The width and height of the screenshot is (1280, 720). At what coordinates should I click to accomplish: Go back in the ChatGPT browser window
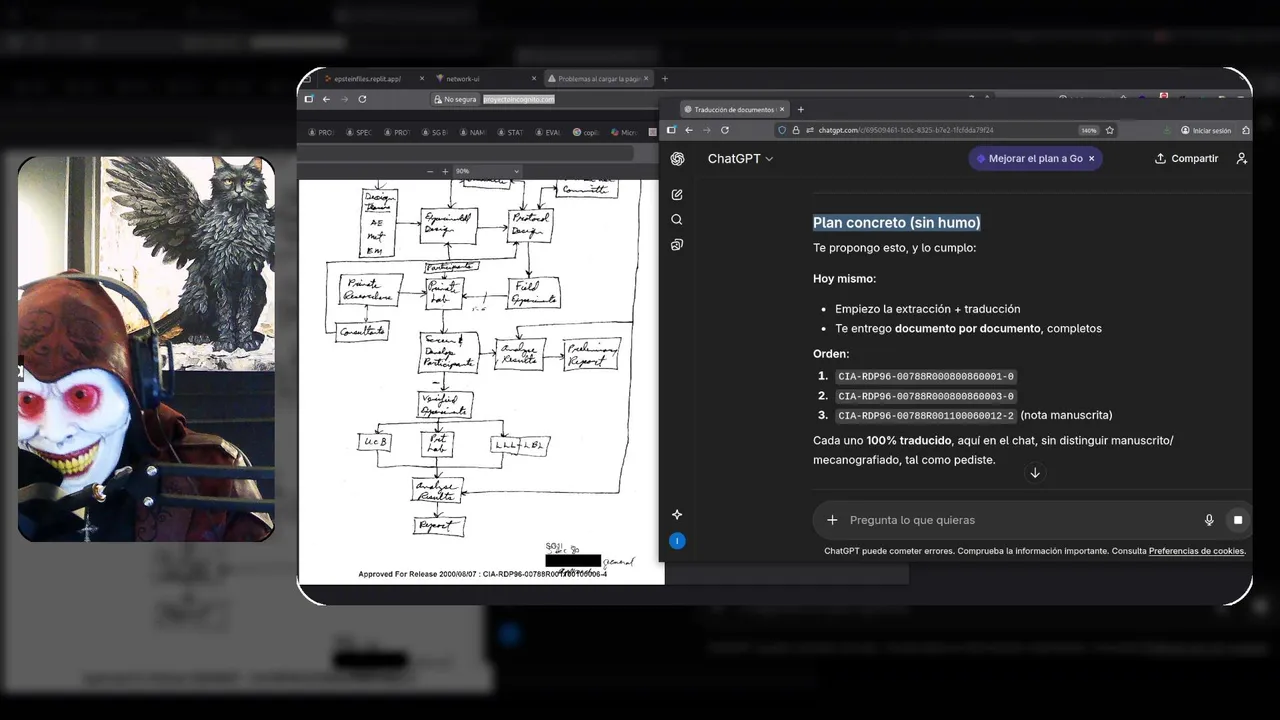click(x=689, y=130)
